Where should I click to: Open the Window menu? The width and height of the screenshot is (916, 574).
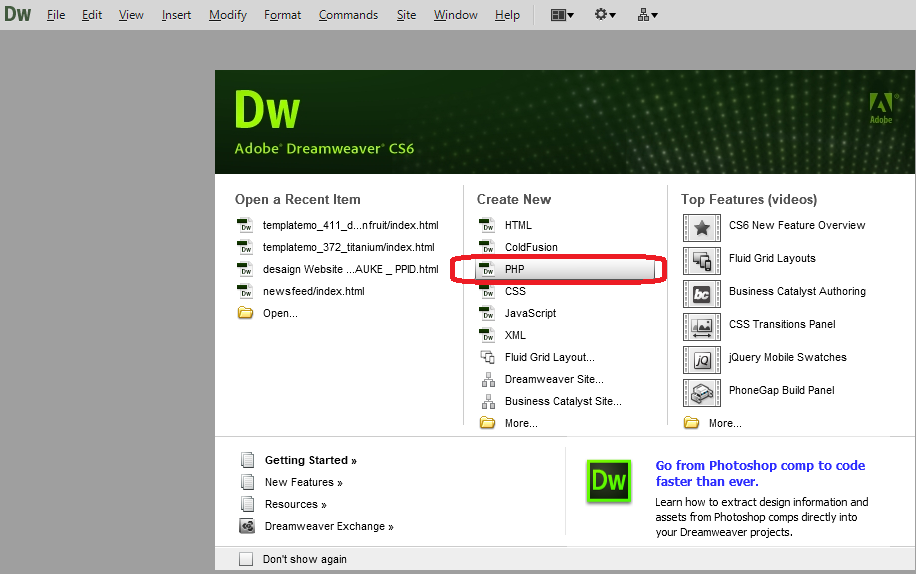pyautogui.click(x=456, y=15)
